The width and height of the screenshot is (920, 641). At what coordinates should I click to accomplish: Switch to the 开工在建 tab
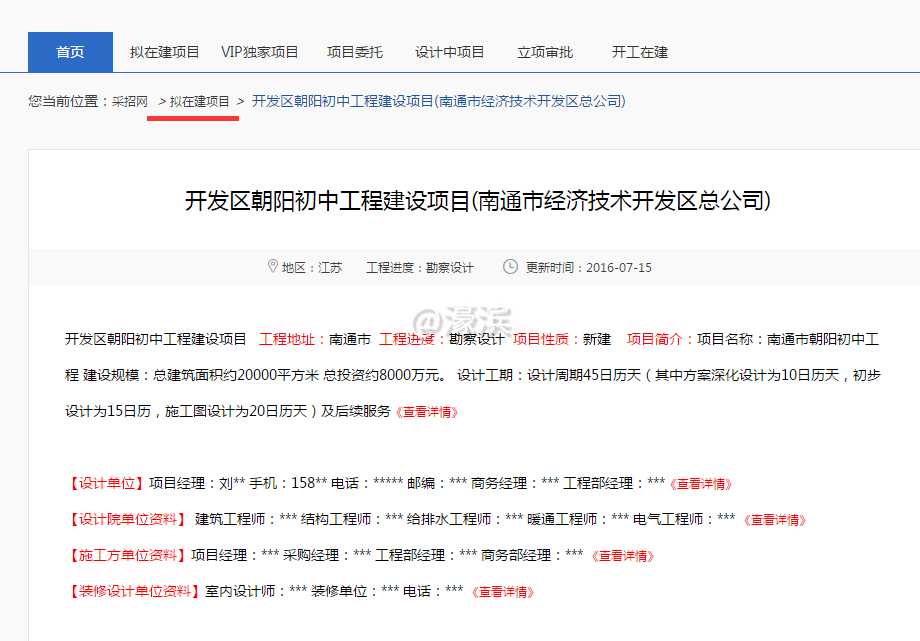[x=639, y=52]
